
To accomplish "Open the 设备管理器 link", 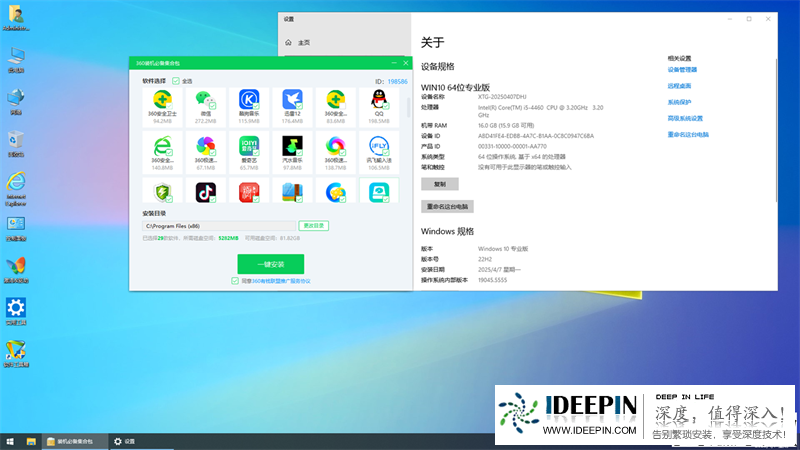I will (x=682, y=70).
